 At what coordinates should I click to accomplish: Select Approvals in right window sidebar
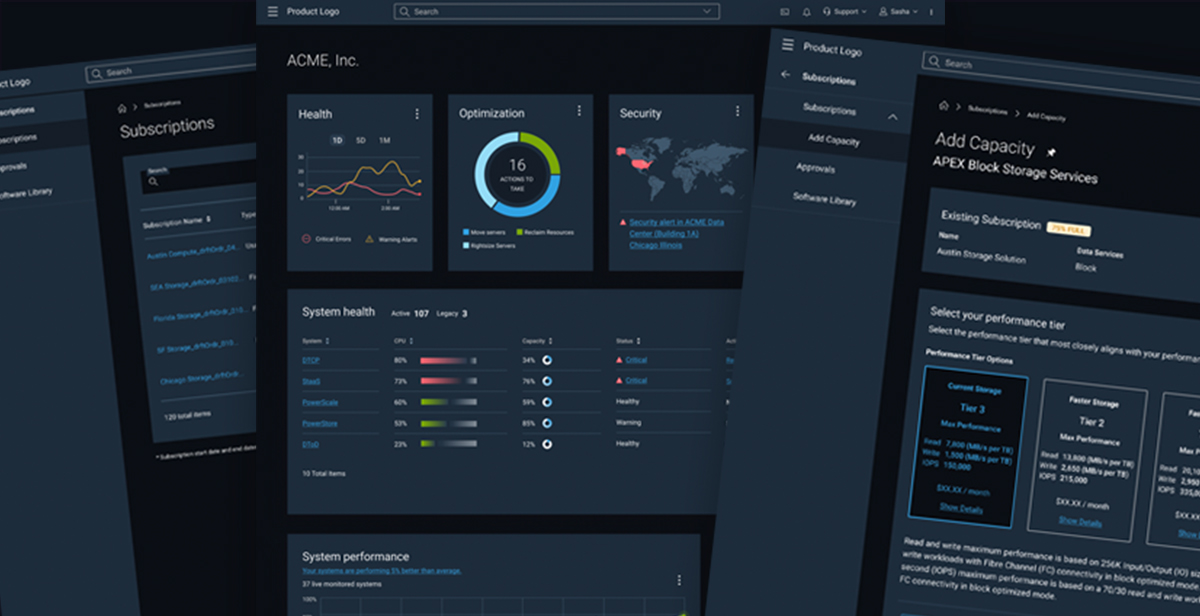pyautogui.click(x=816, y=168)
